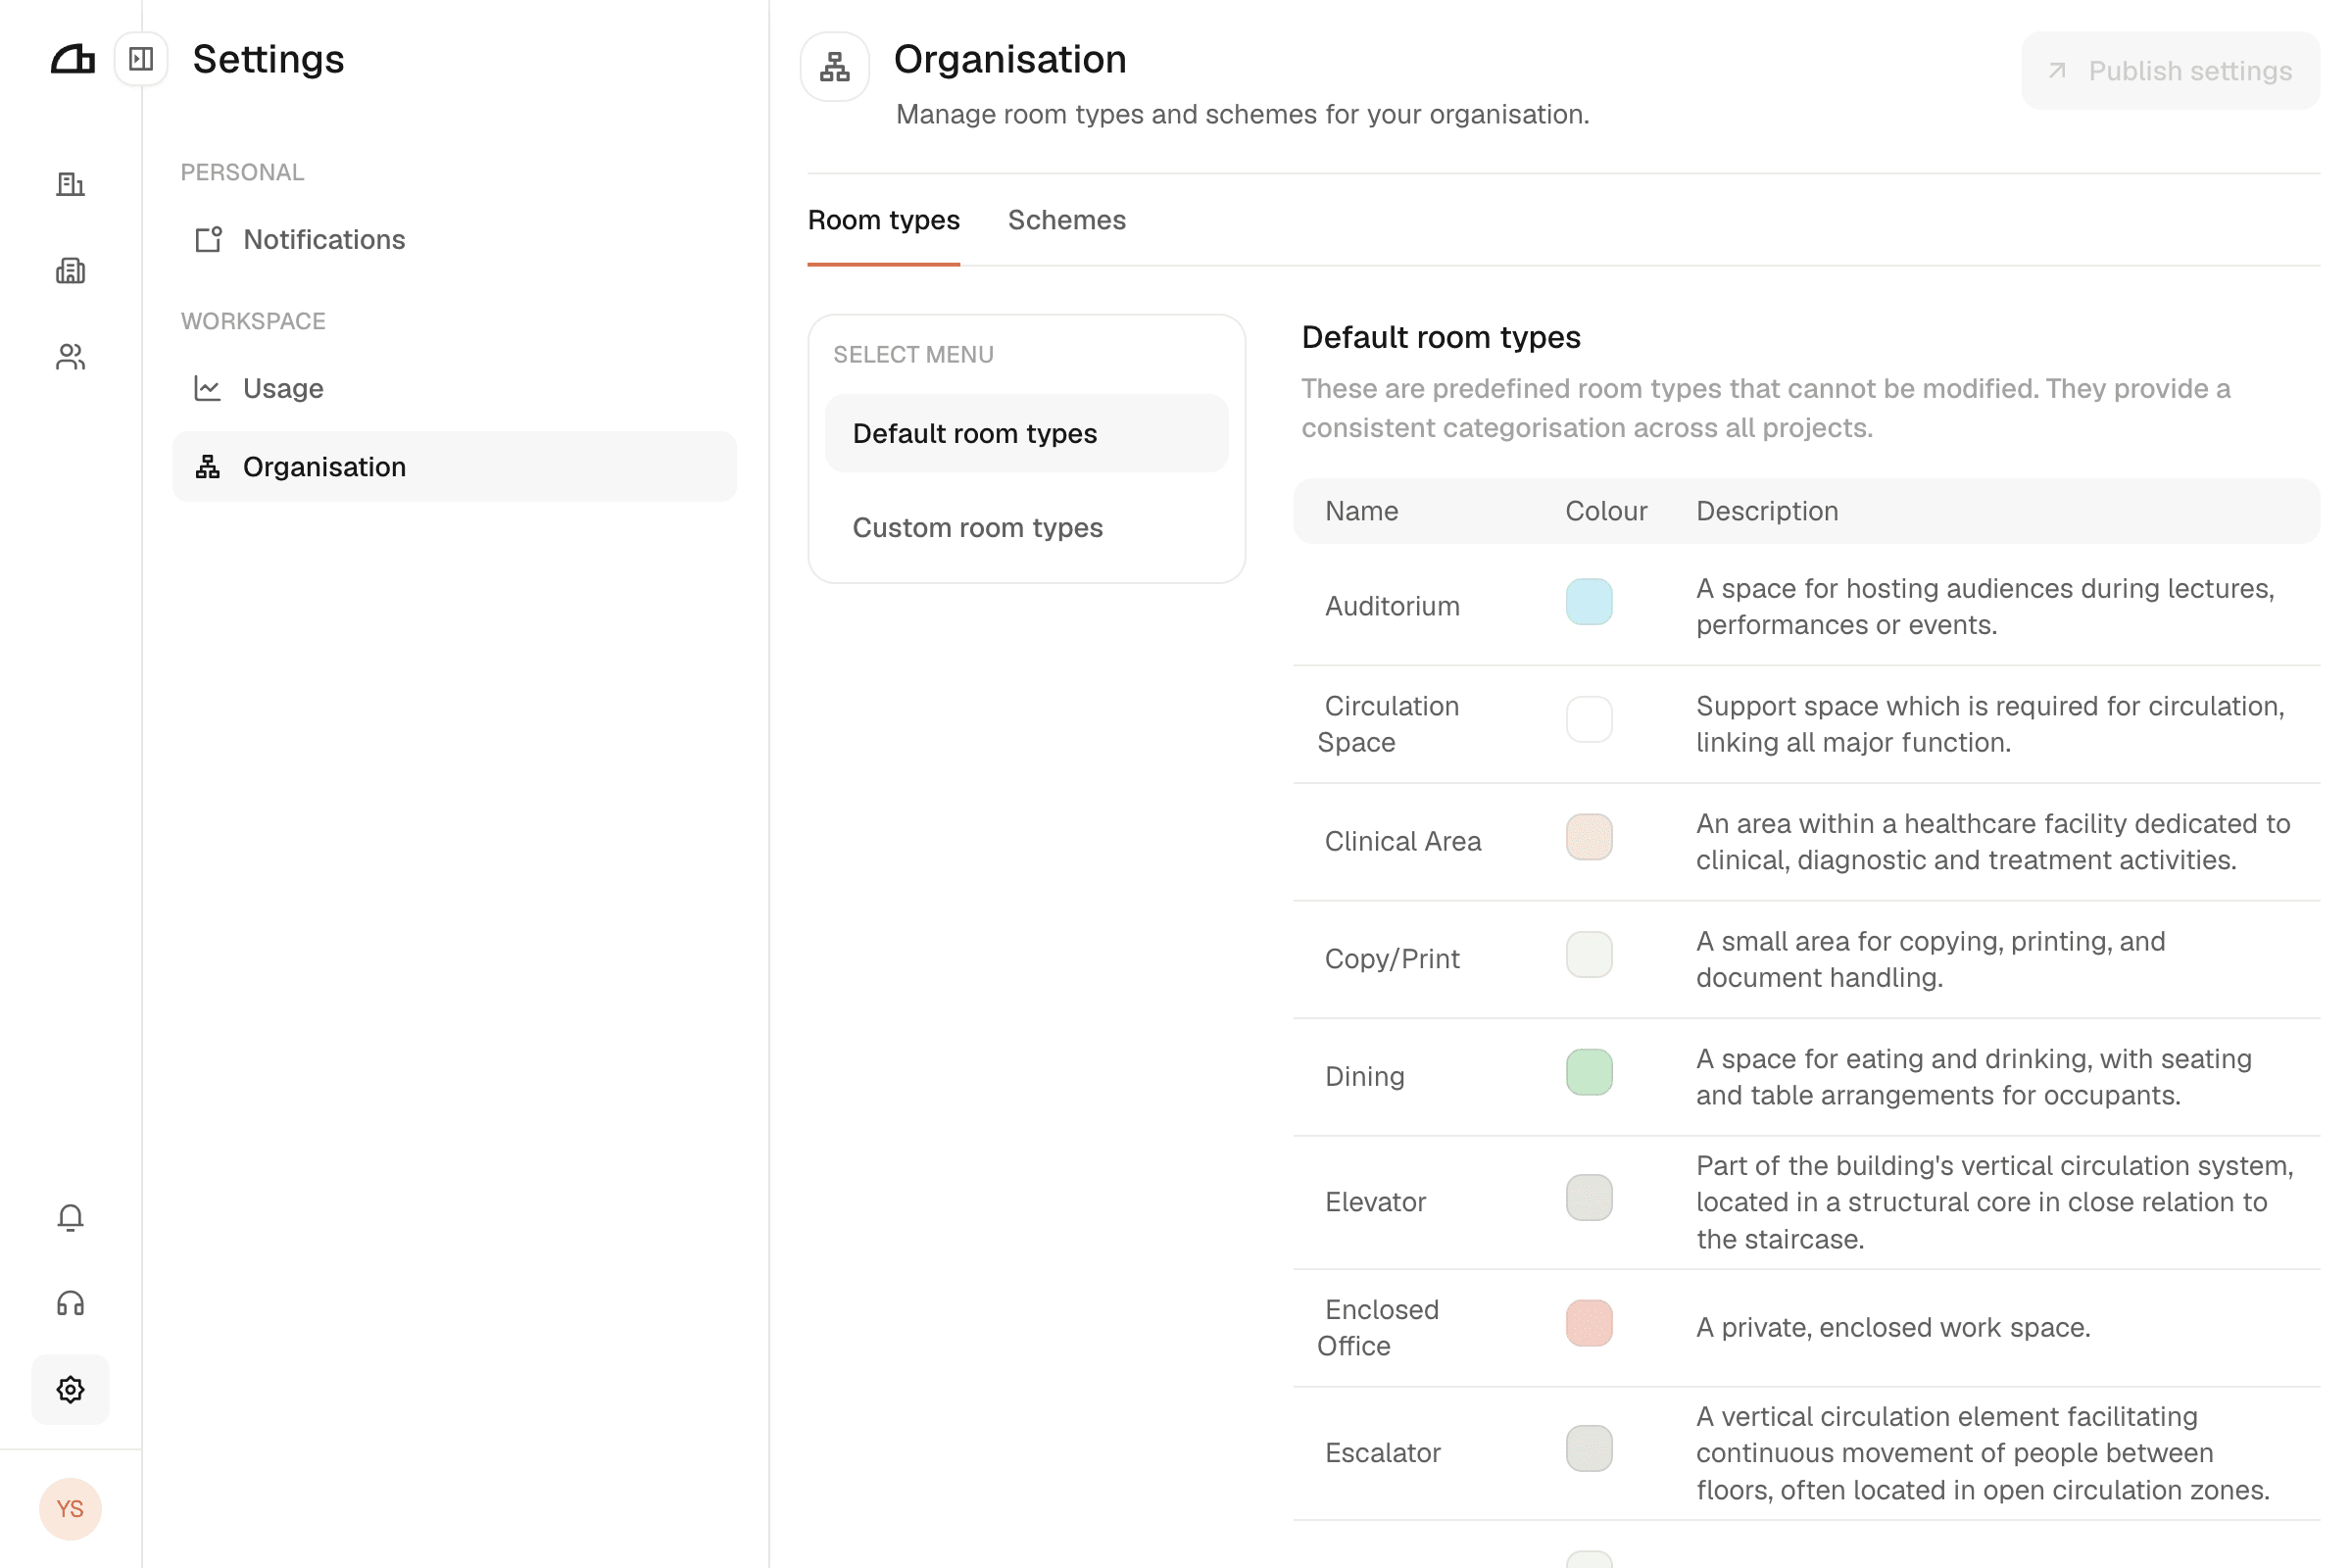Collapse the sidebar panel toggle icon
Screen dimensions: 2352x1568
coord(141,59)
